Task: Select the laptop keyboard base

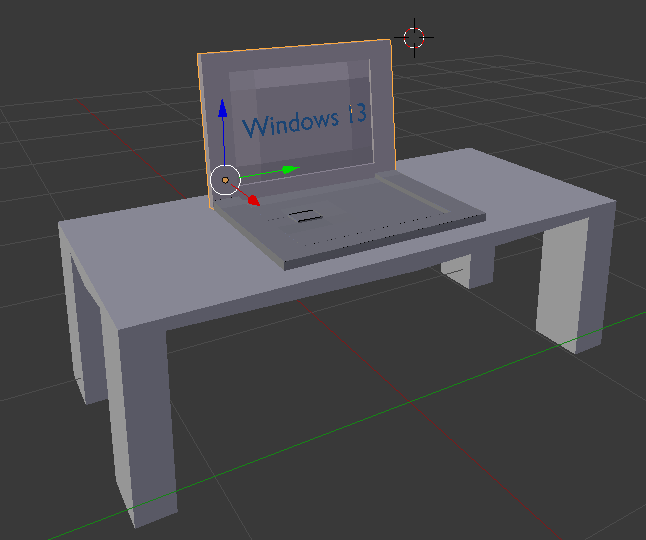Action: 350,220
